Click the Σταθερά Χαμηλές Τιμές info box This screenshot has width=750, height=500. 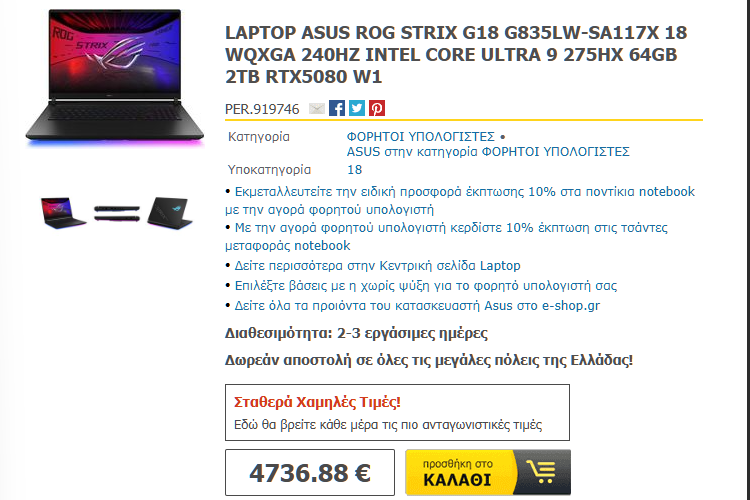tap(397, 412)
